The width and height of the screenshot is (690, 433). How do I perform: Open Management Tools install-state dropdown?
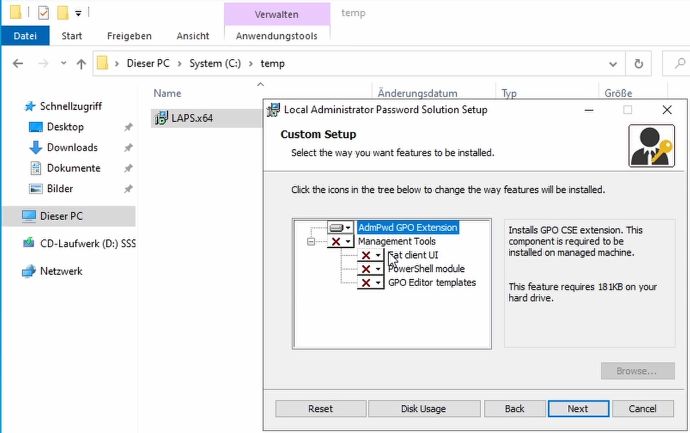(x=341, y=241)
